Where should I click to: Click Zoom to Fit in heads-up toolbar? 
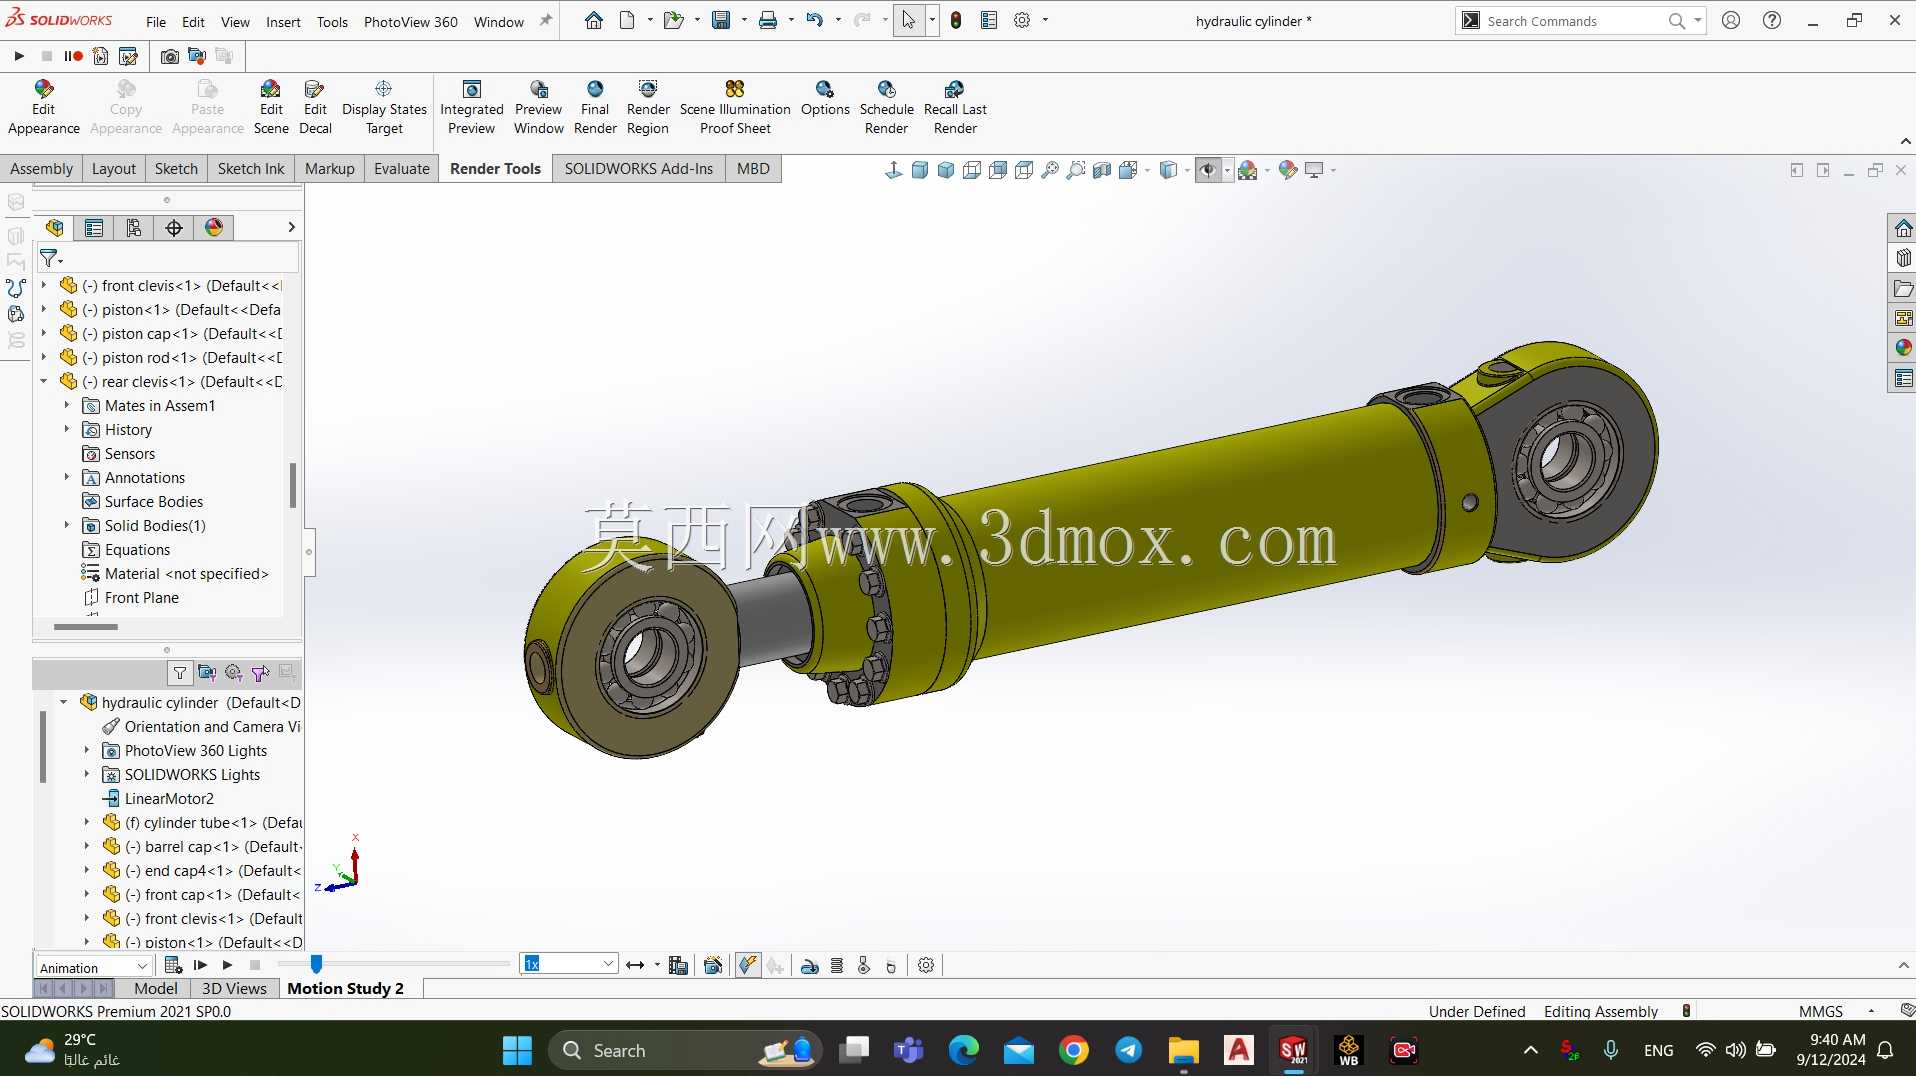tap(1050, 170)
